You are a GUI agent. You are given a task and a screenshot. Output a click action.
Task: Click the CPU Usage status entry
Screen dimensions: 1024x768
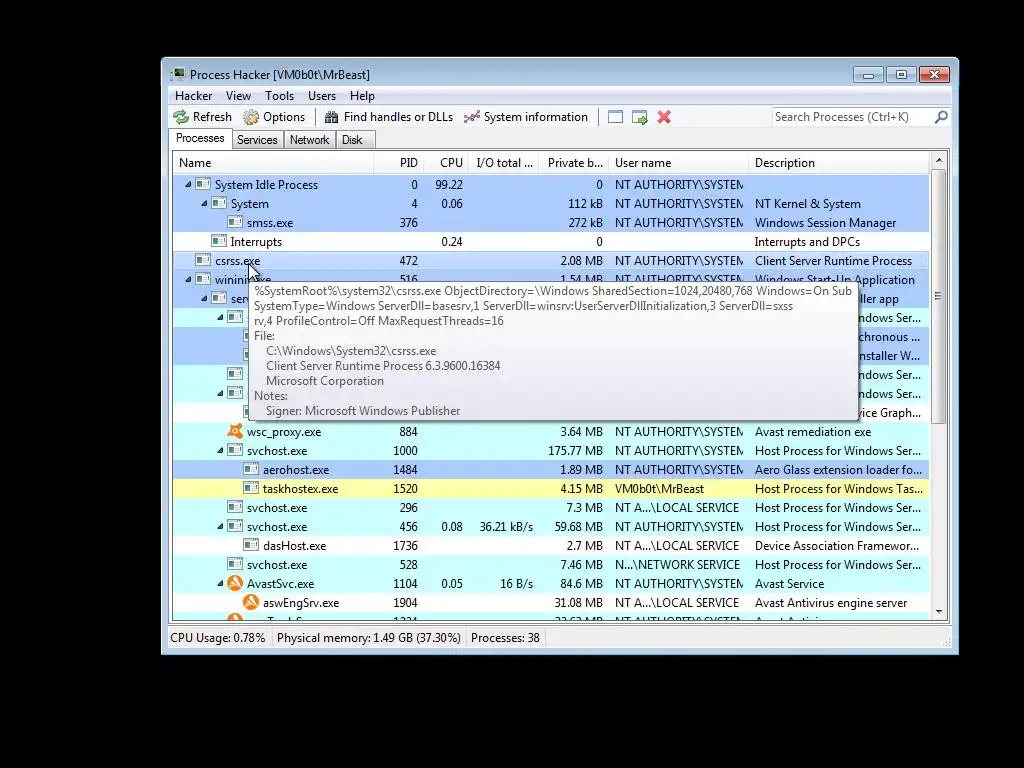pos(217,638)
